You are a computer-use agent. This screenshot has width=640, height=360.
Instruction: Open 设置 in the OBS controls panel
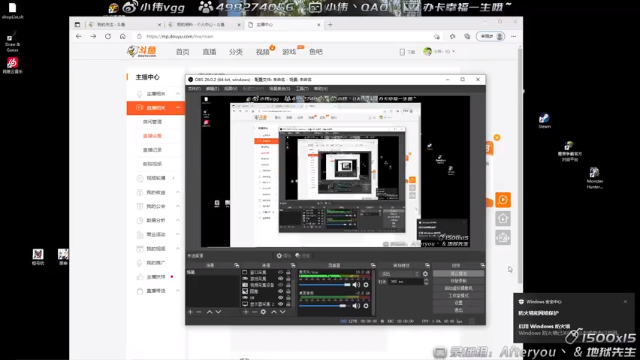click(x=458, y=303)
